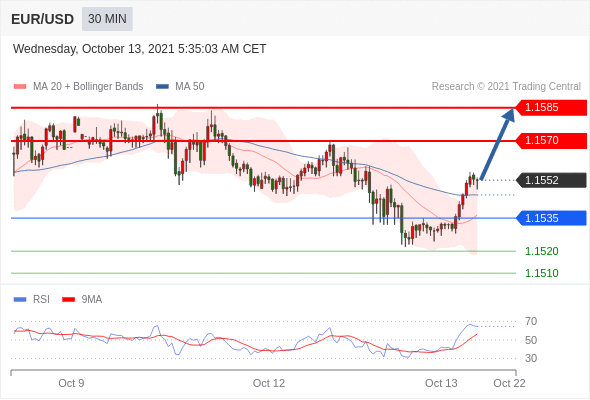Toggle the RSI legend swatch
590x400 pixels.
coord(20,300)
